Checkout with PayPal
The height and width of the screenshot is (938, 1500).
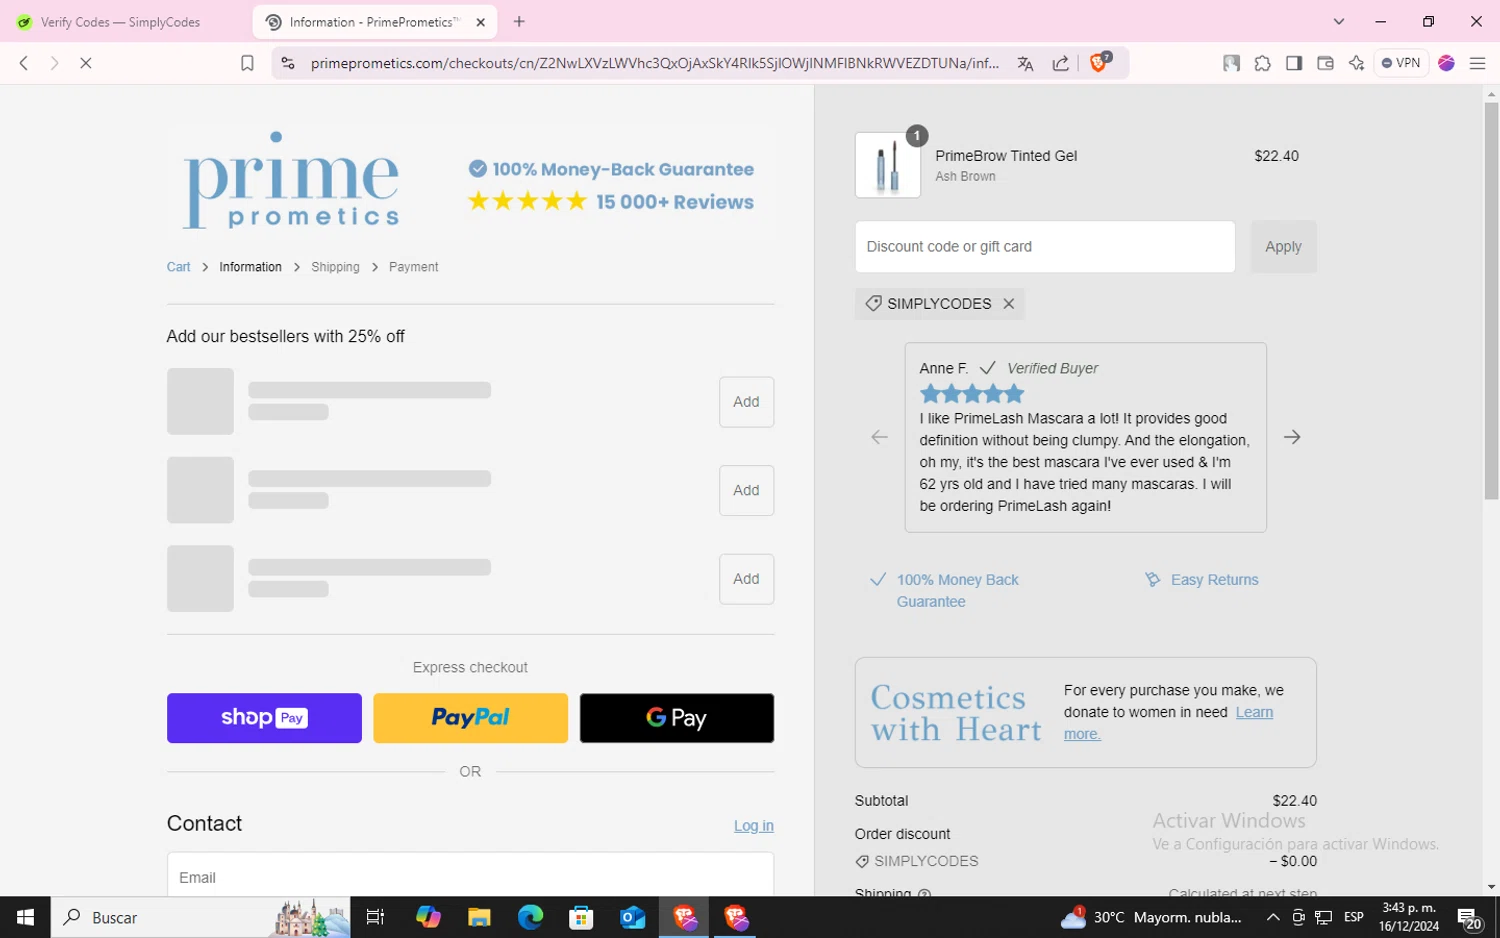(470, 718)
